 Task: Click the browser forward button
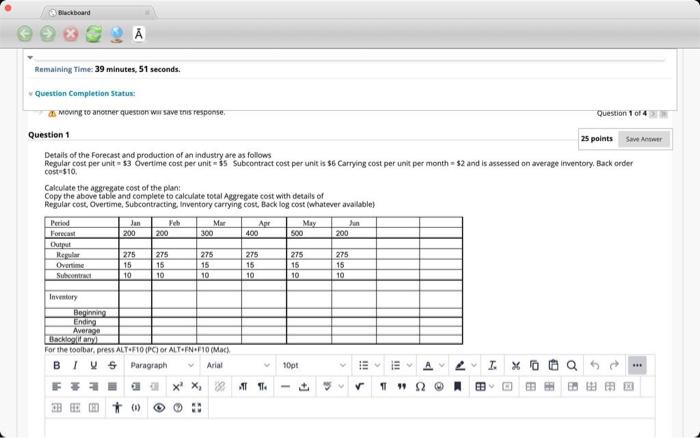(48, 33)
